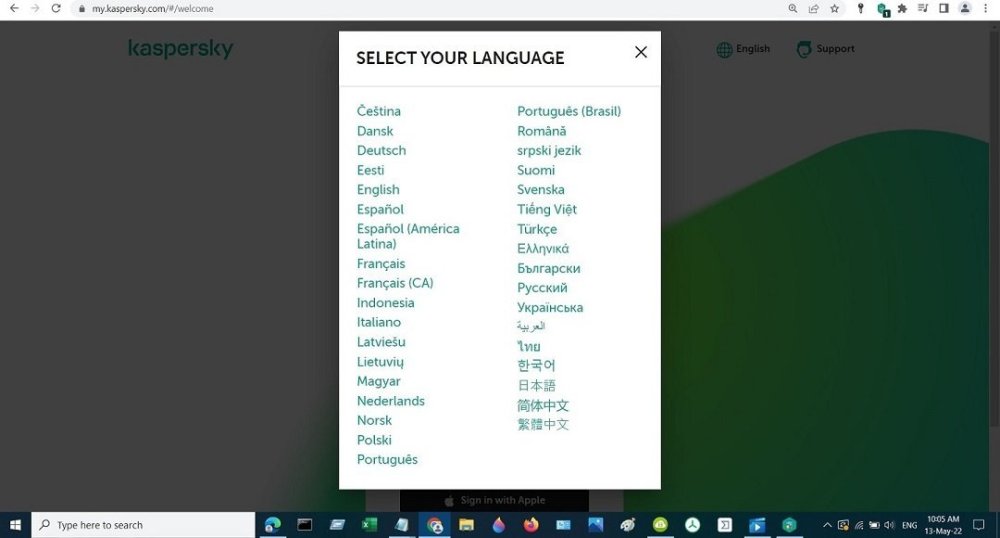Click the key extension icon
Screen dimensions: 1000x538
click(x=860, y=8)
